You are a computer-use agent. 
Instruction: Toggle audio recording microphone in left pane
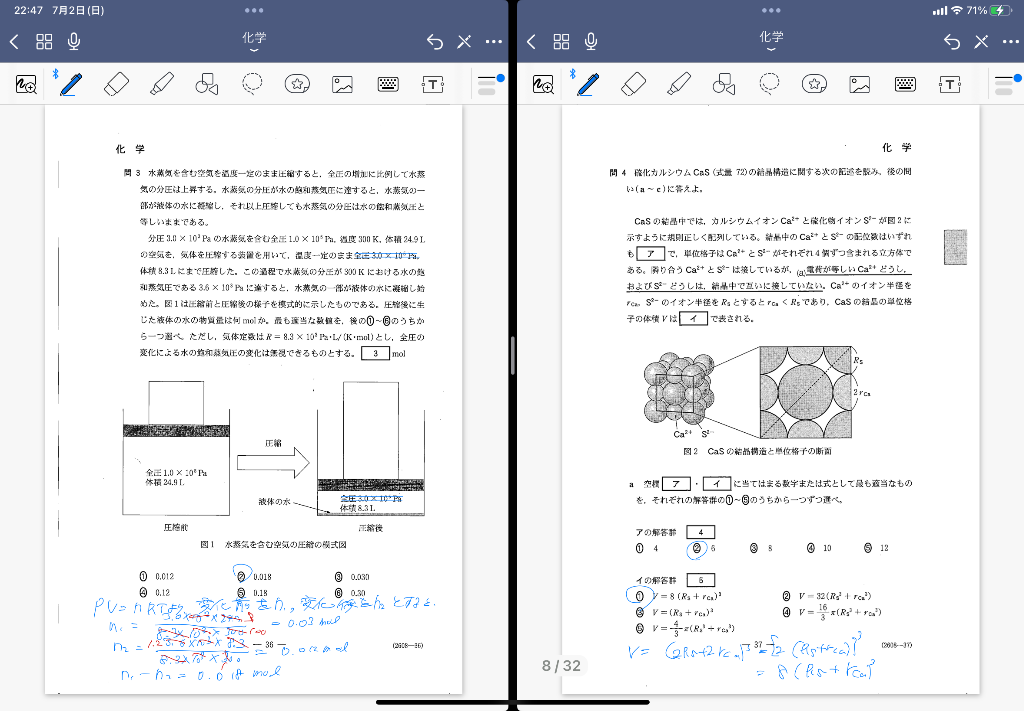pyautogui.click(x=74, y=41)
